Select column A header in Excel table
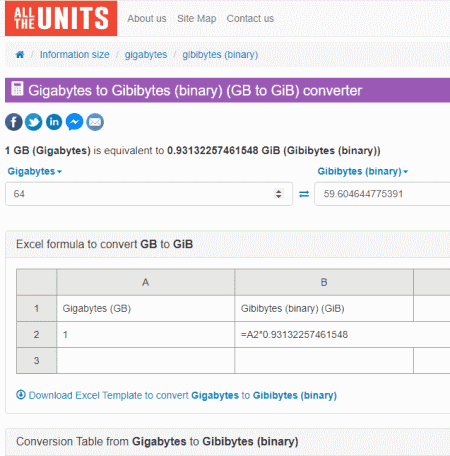This screenshot has width=450, height=456. coord(146,282)
